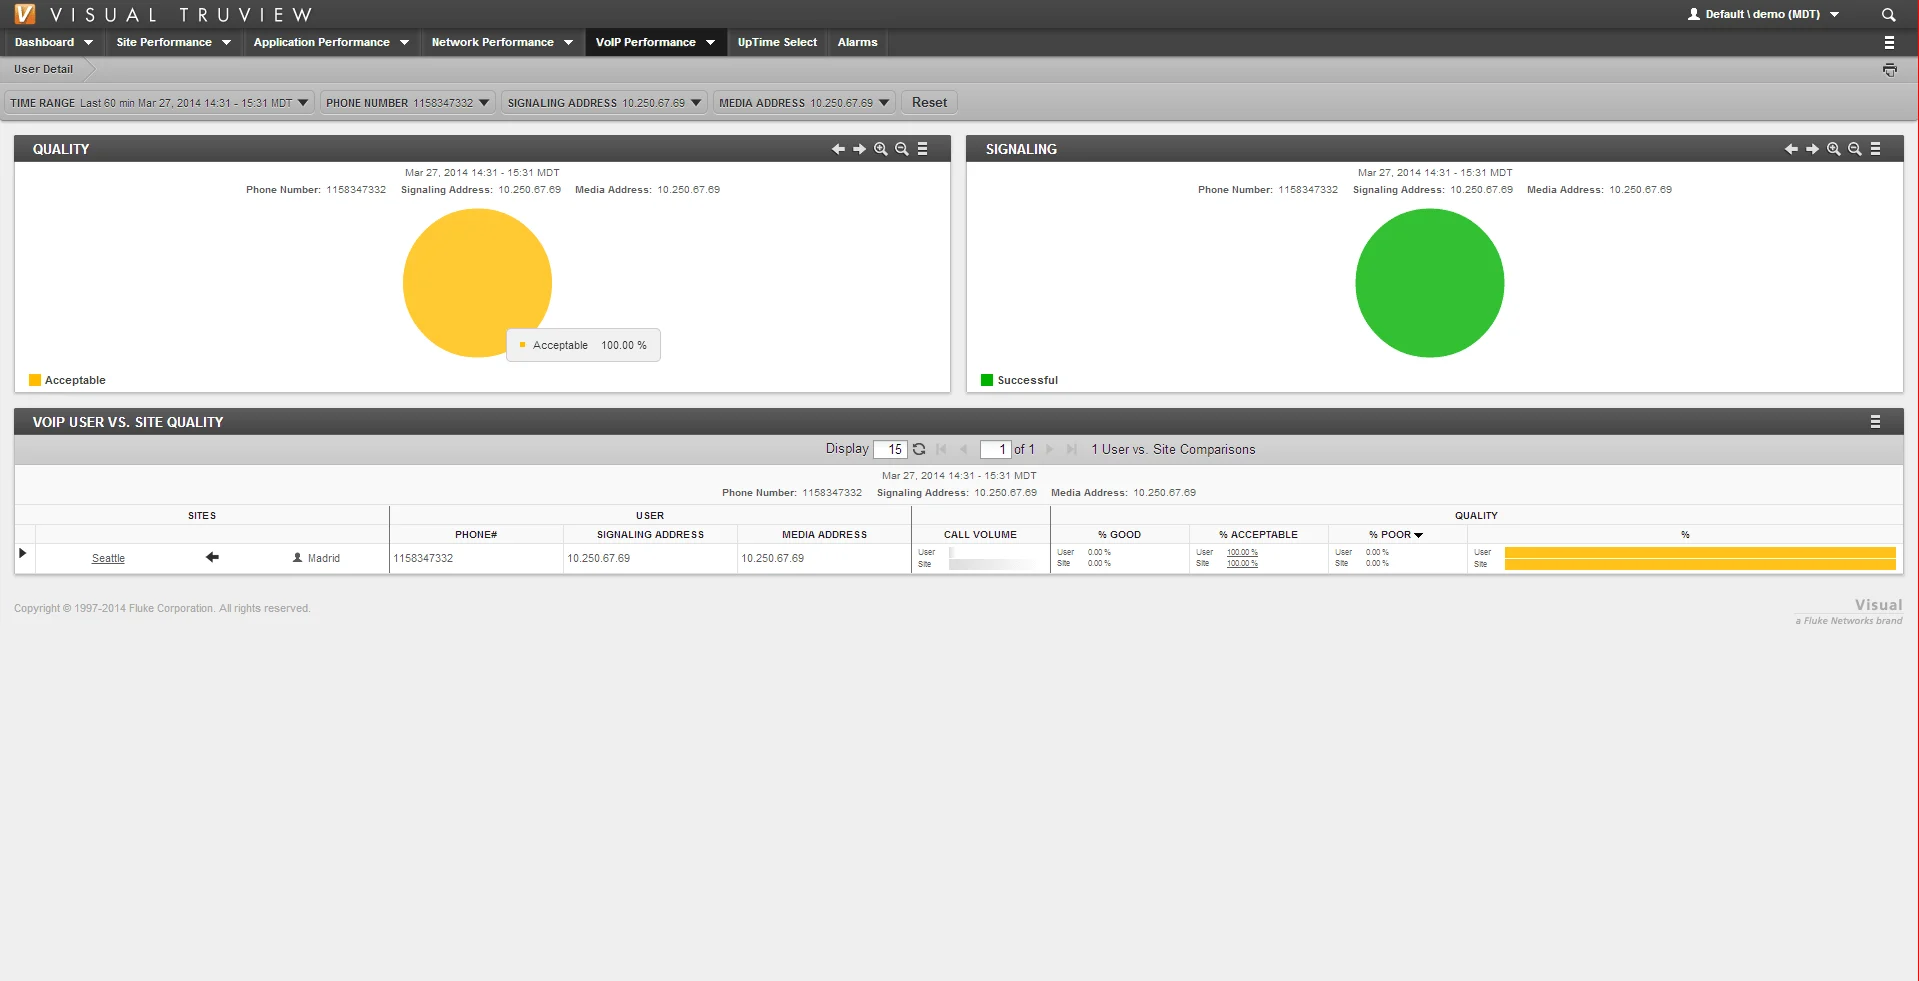Viewport: 1919px width, 981px height.
Task: Go to previous page of comparisons
Action: 964,449
